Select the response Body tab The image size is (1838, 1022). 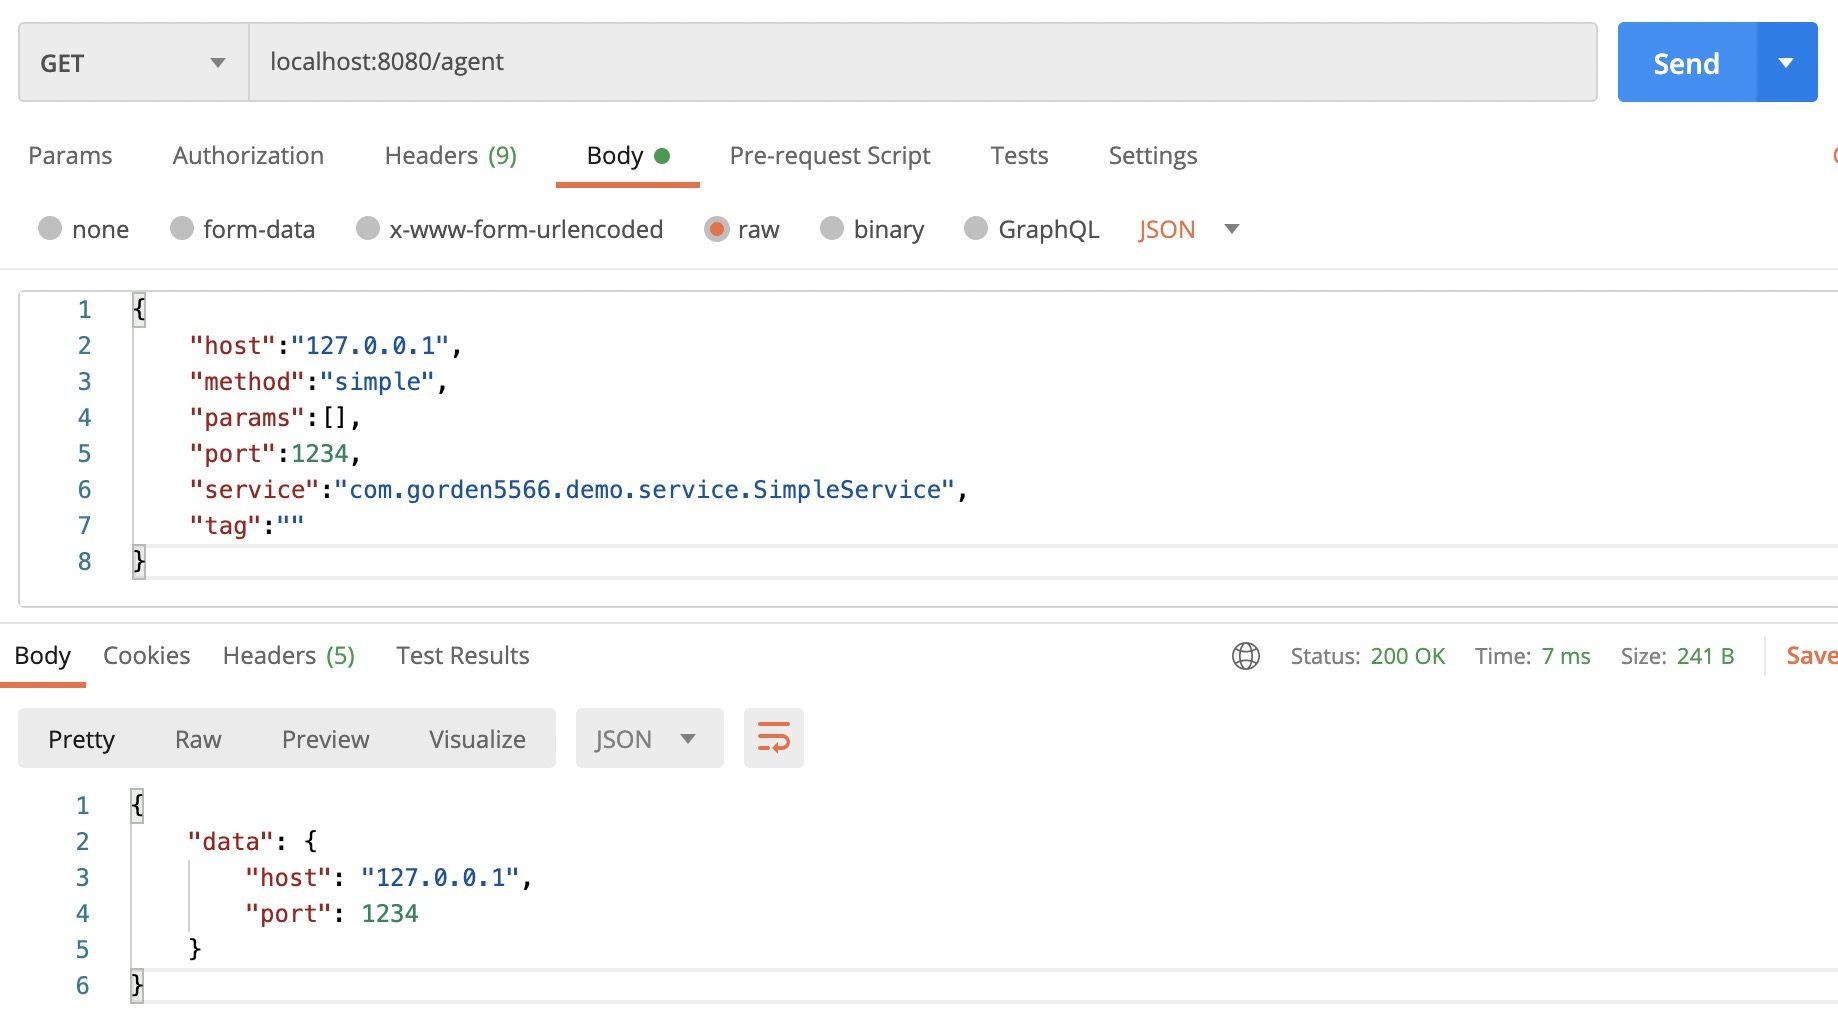(43, 655)
